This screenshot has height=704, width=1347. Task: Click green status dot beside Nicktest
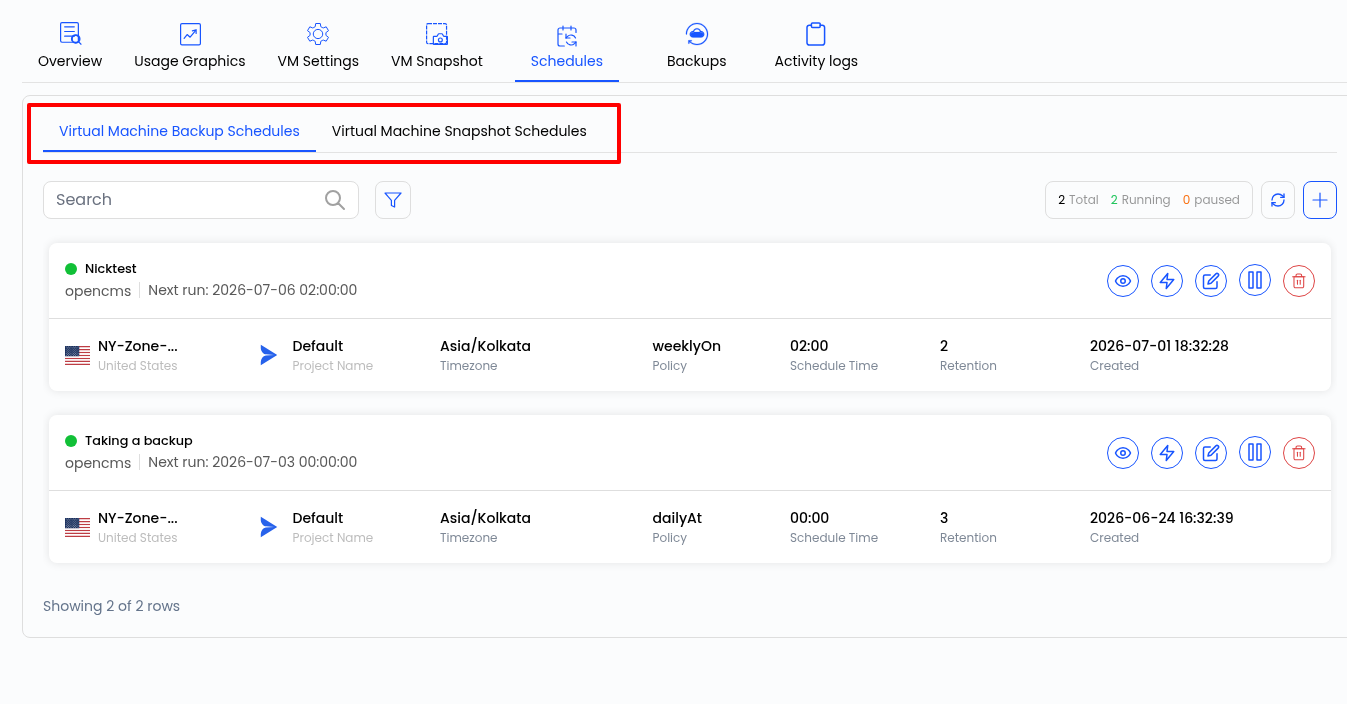point(71,269)
